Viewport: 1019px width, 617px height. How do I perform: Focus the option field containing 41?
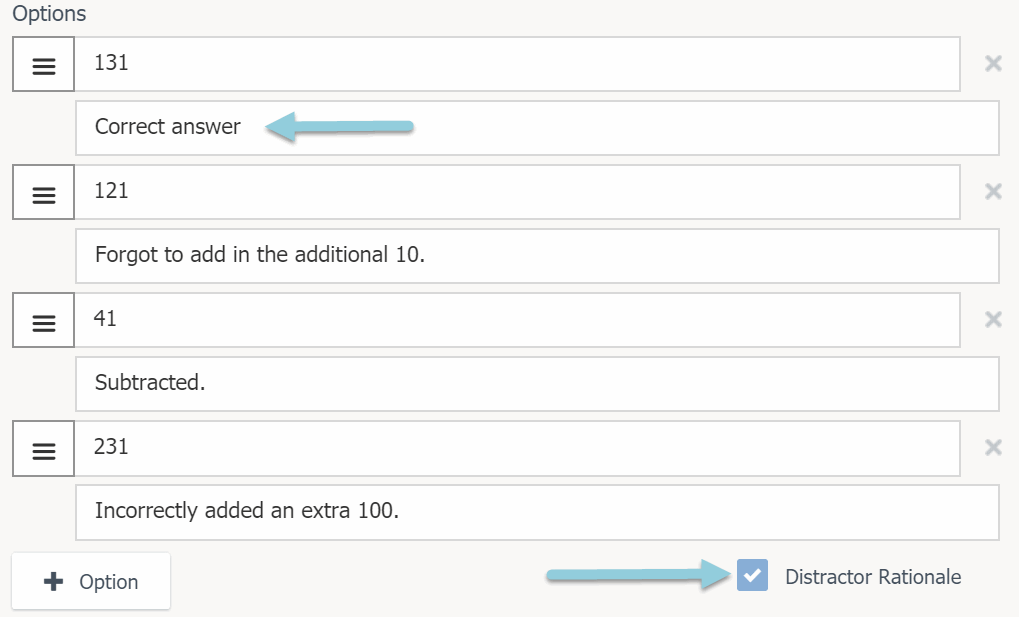517,320
